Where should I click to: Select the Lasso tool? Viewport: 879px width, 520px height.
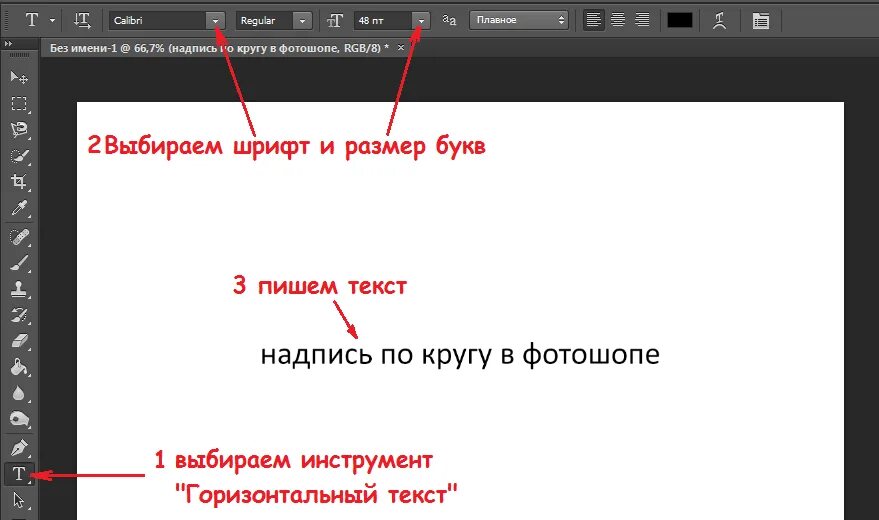19,129
